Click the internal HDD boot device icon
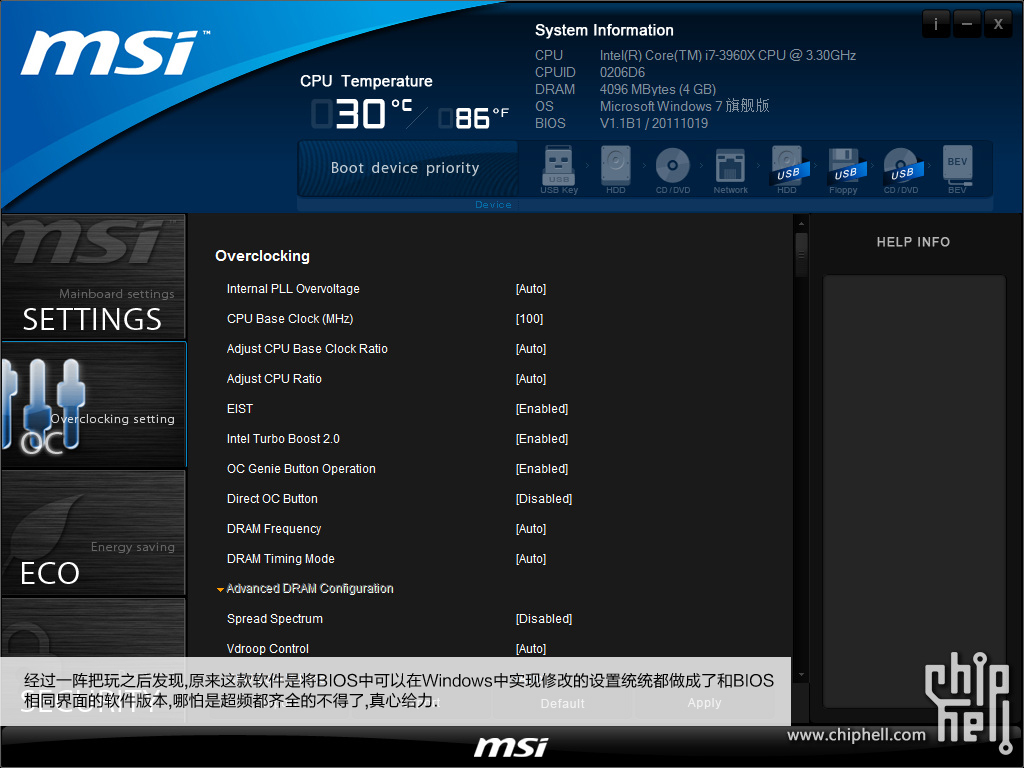1024x768 pixels. click(x=616, y=168)
